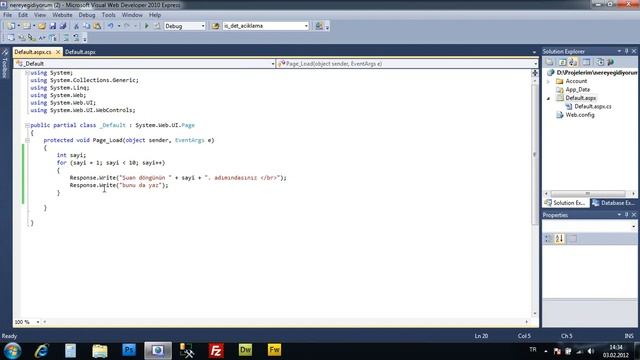Image resolution: width=640 pixels, height=360 pixels.
Task: Select the Solution Explorer bottom tab
Action: coord(566,203)
